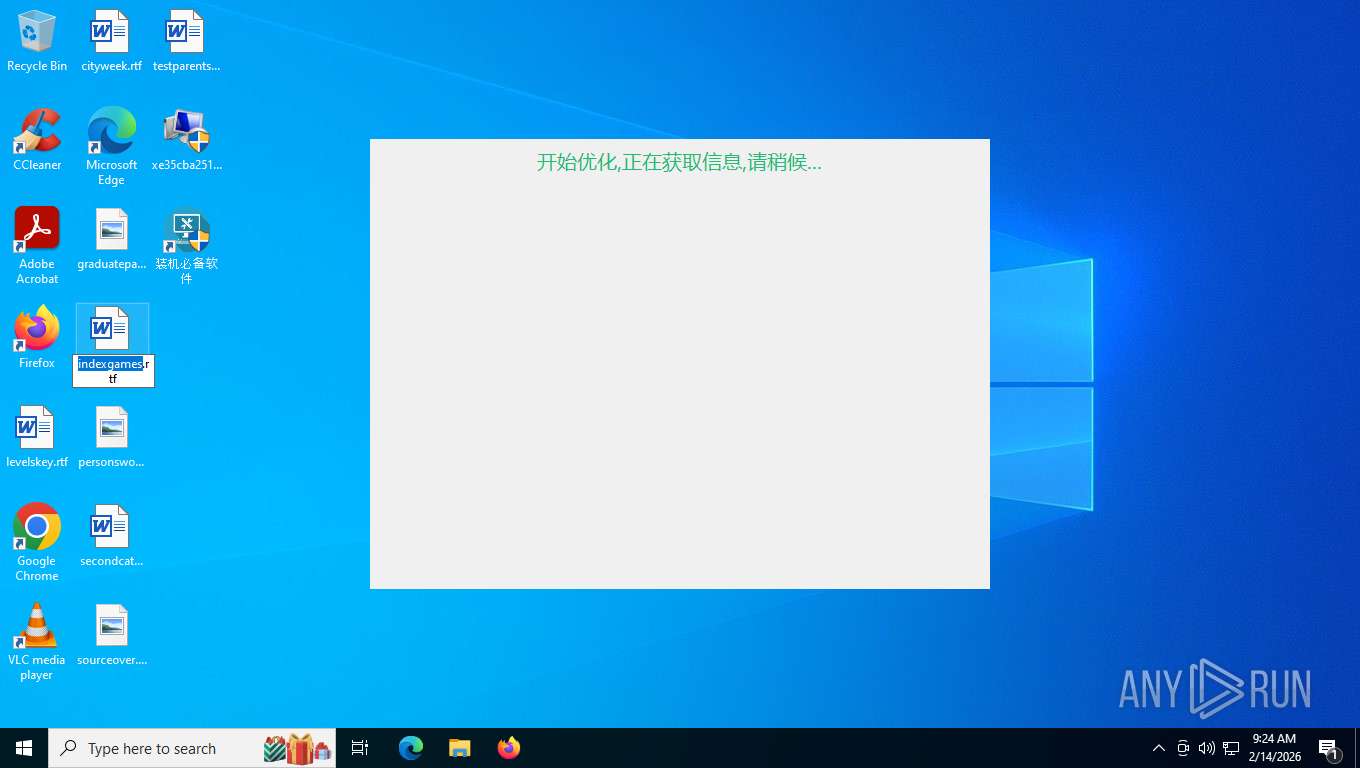Open the Recycle Bin desktop icon
The height and width of the screenshot is (768, 1360).
37,41
